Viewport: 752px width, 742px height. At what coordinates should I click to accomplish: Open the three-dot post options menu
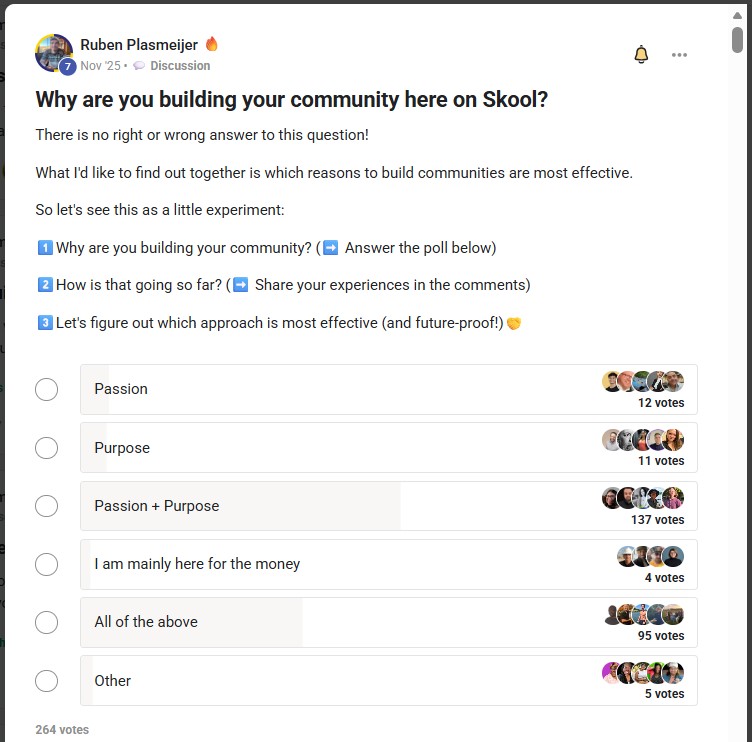[680, 55]
